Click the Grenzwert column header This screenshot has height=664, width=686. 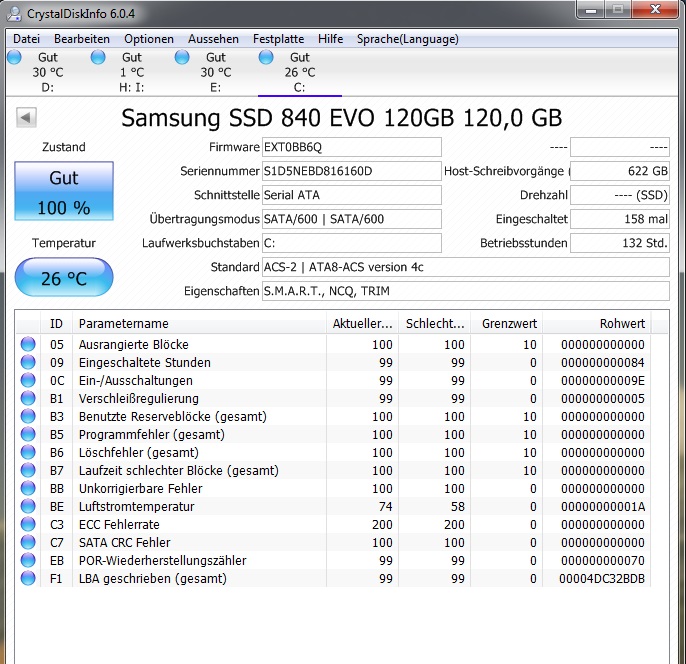coord(507,324)
